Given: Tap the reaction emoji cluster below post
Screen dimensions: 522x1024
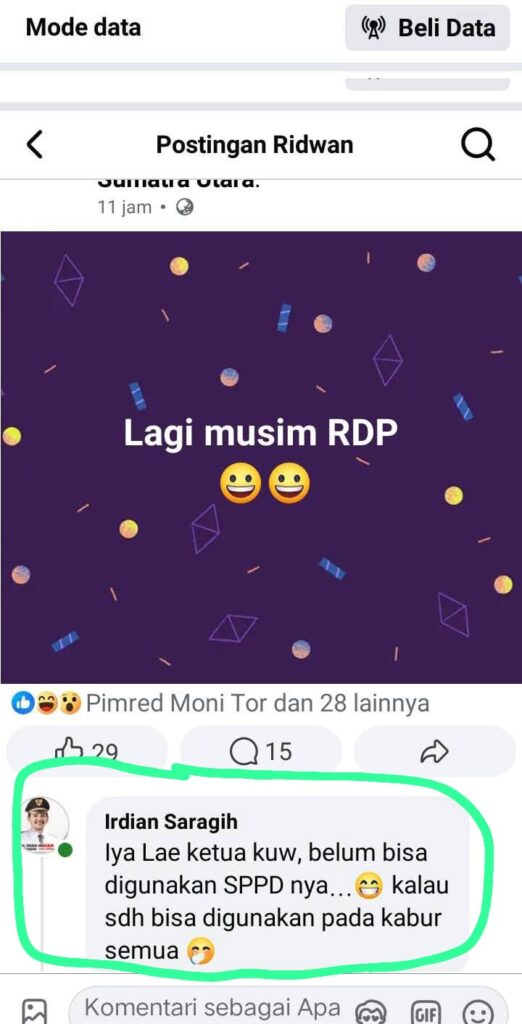Looking at the screenshot, I should 46,703.
